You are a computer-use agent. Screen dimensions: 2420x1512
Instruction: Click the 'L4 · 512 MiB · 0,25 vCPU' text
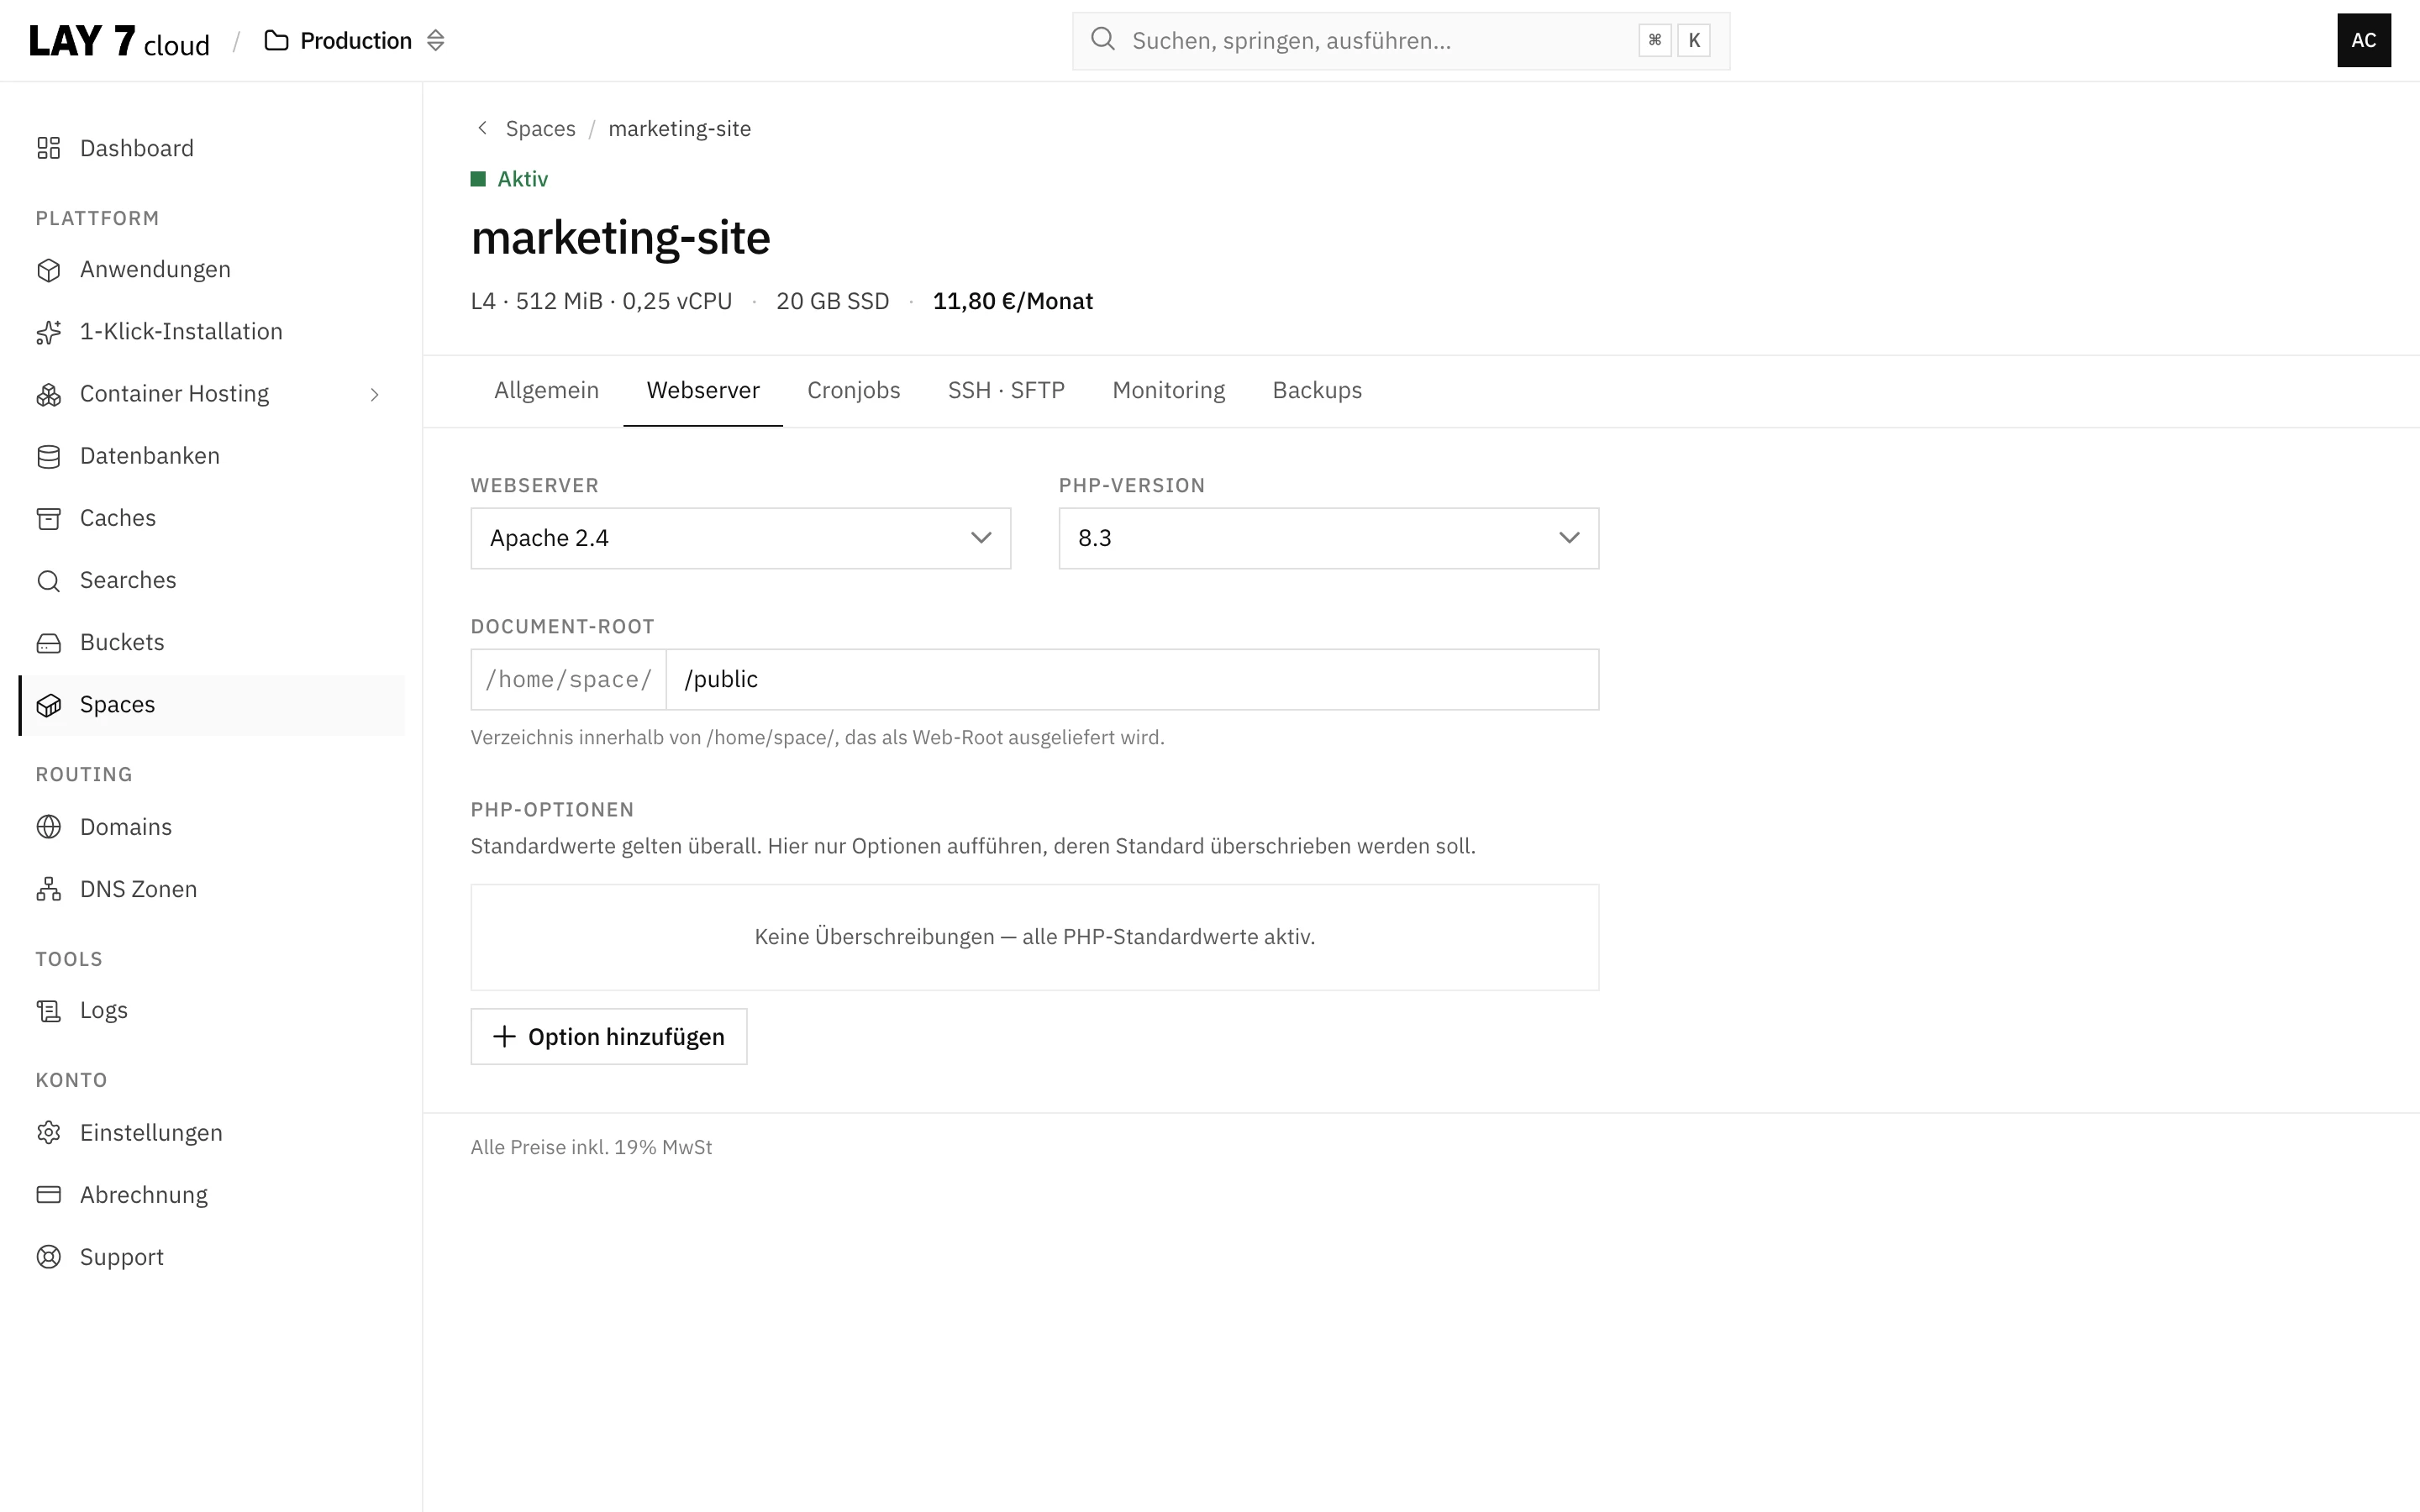602,301
